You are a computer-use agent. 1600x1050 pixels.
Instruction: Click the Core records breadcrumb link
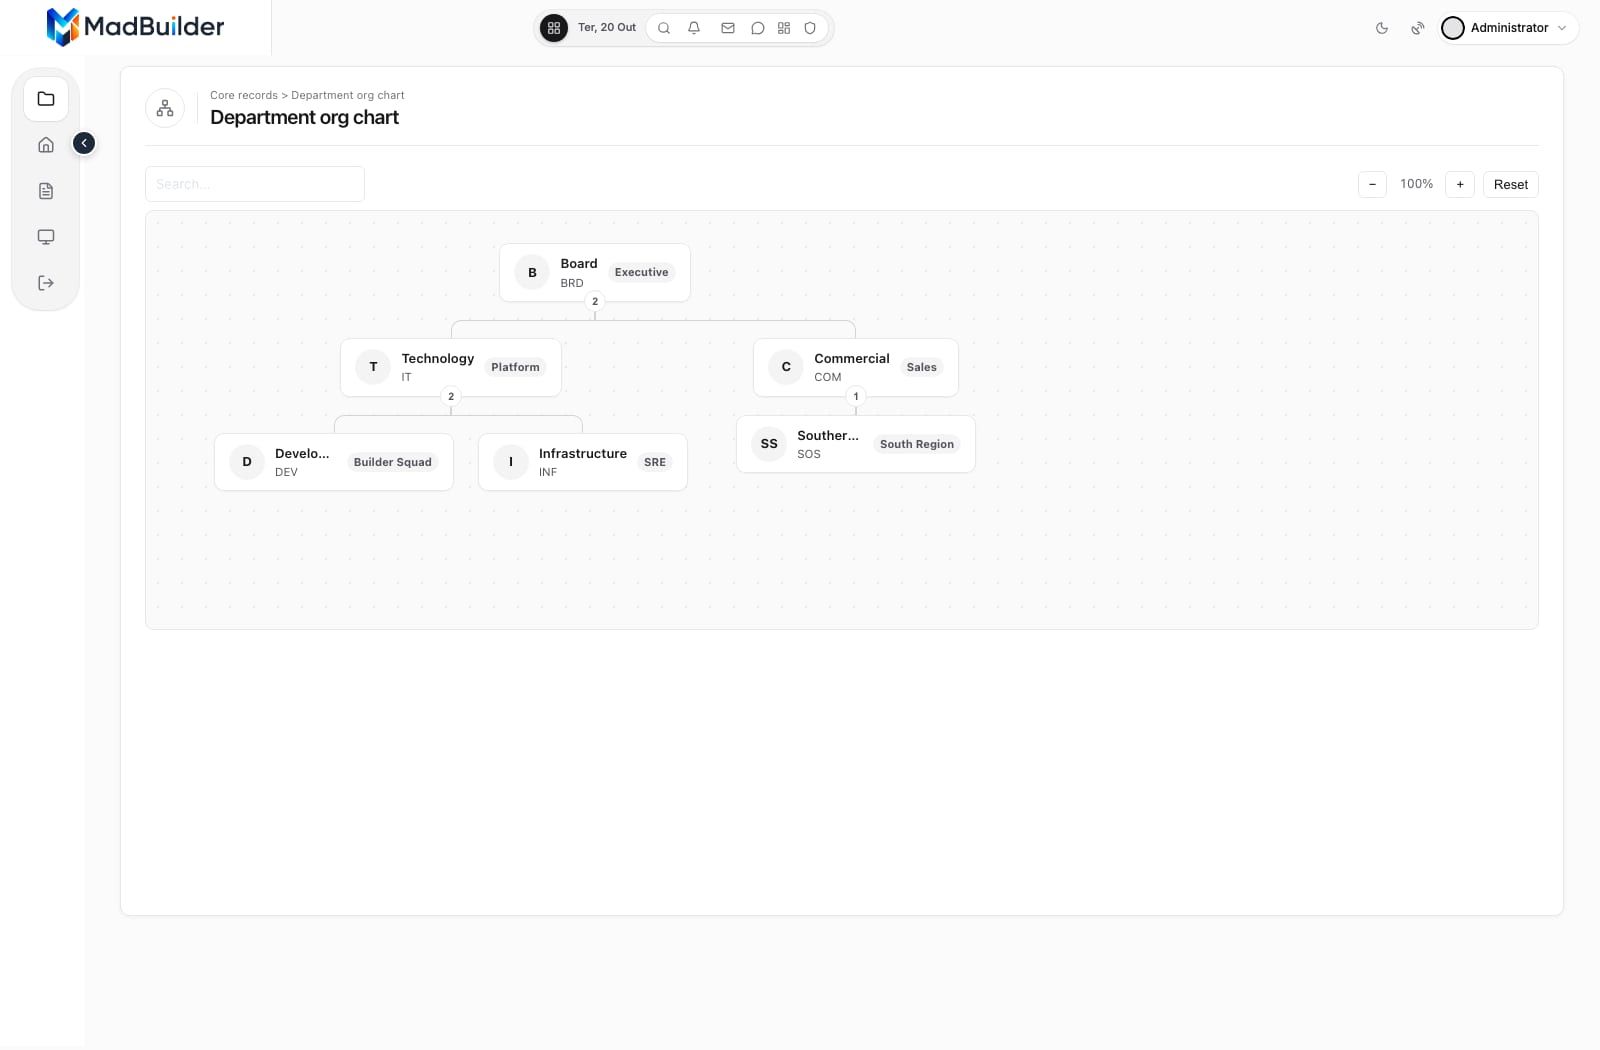point(244,96)
